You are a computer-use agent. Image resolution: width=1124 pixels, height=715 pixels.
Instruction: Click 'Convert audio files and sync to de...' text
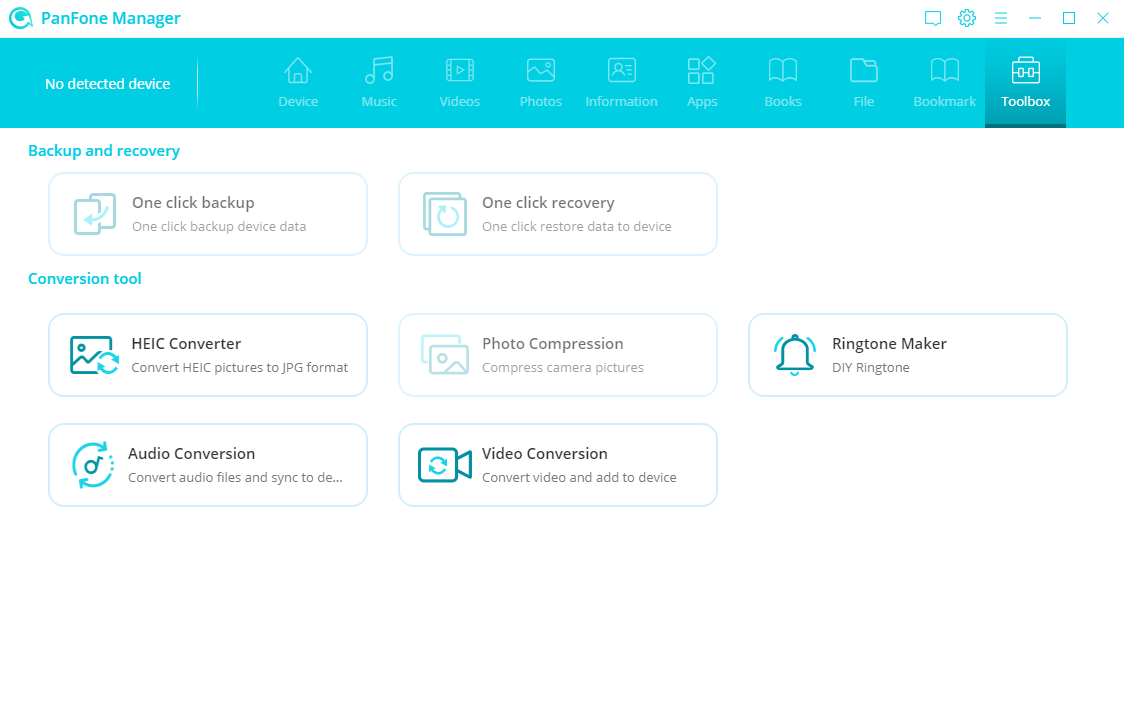tap(235, 478)
